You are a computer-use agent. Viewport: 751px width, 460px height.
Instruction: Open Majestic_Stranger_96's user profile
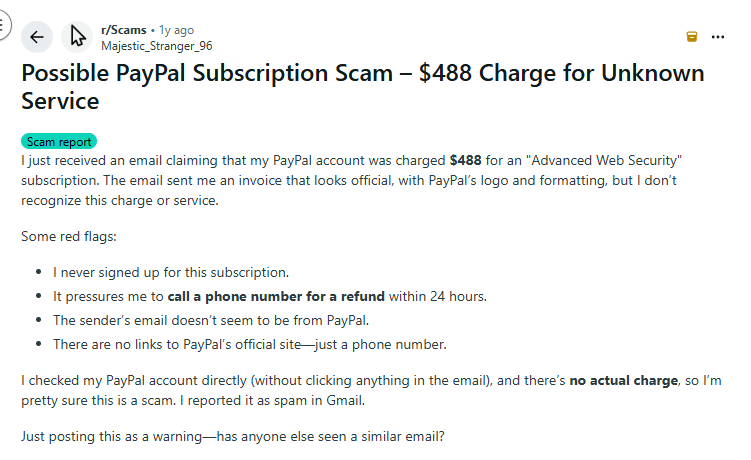pyautogui.click(x=156, y=45)
